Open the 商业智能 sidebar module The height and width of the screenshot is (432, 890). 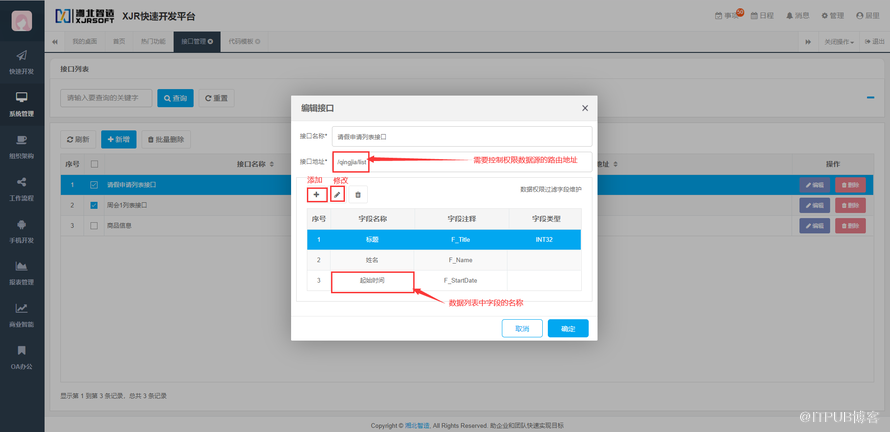22,314
